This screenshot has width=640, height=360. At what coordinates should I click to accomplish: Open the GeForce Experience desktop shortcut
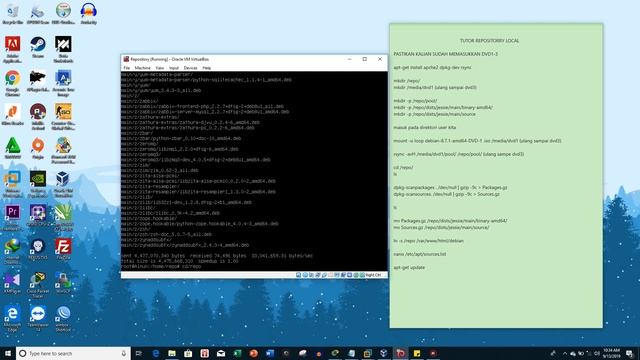tap(38, 184)
